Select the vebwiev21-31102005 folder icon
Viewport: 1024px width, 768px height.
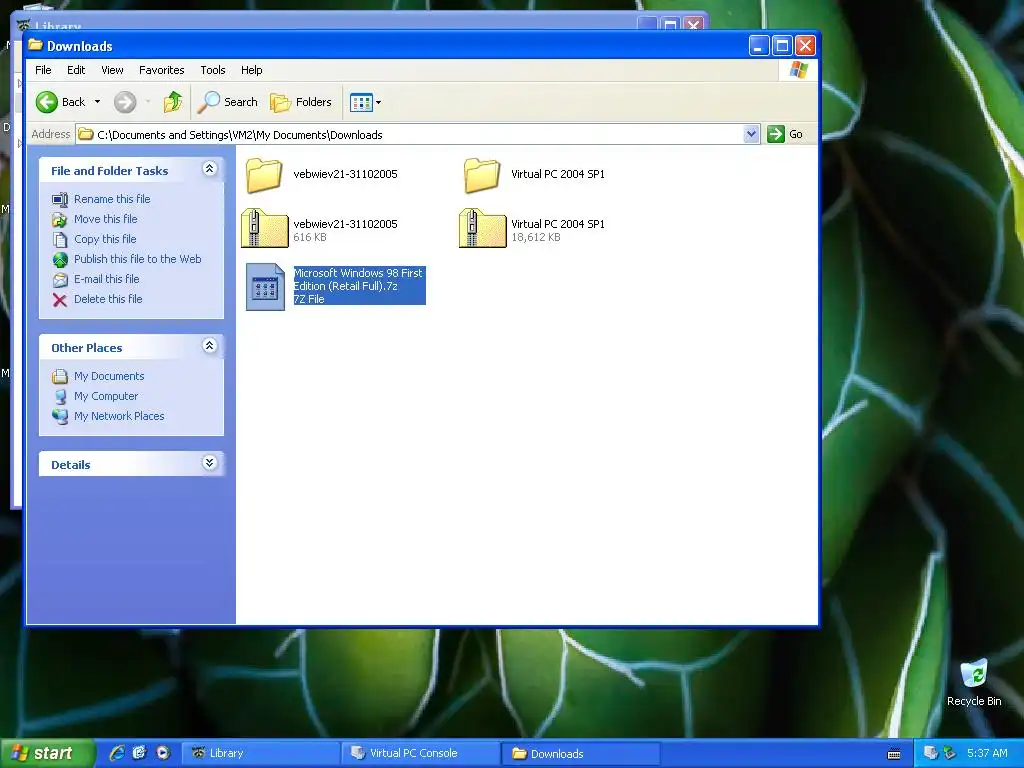264,175
